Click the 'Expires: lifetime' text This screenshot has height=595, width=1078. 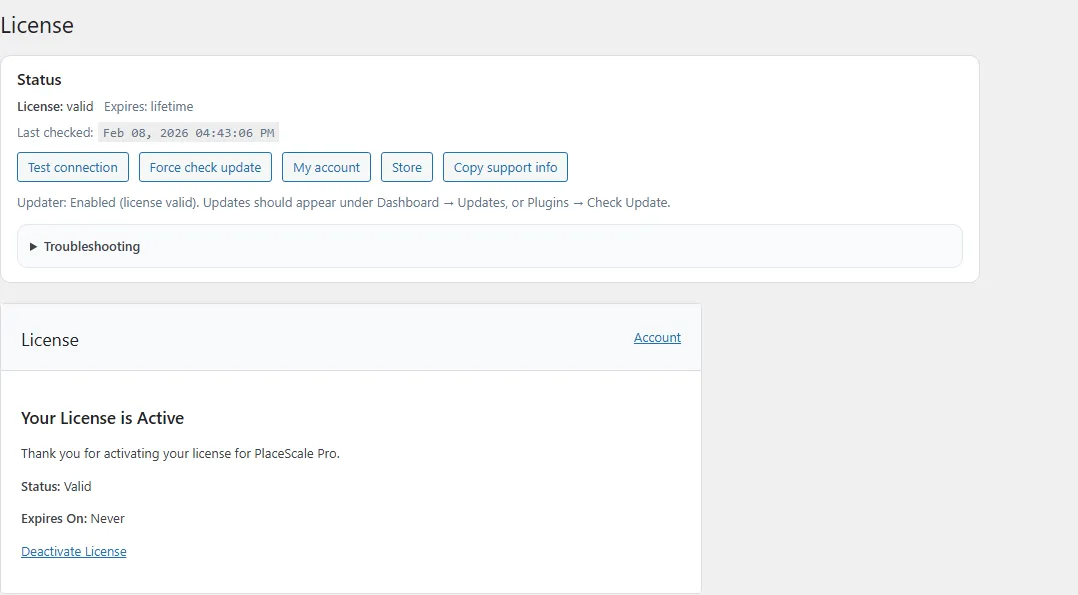pyautogui.click(x=149, y=107)
